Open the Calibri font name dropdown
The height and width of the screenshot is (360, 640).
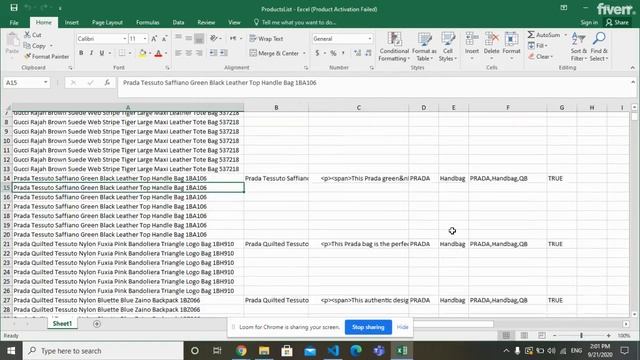click(x=124, y=39)
